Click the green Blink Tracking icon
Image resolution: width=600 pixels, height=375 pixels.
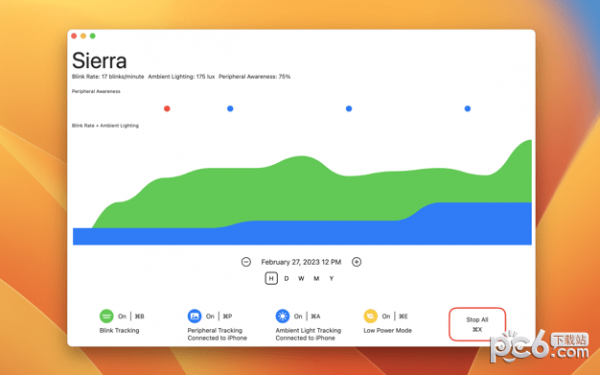point(107,316)
